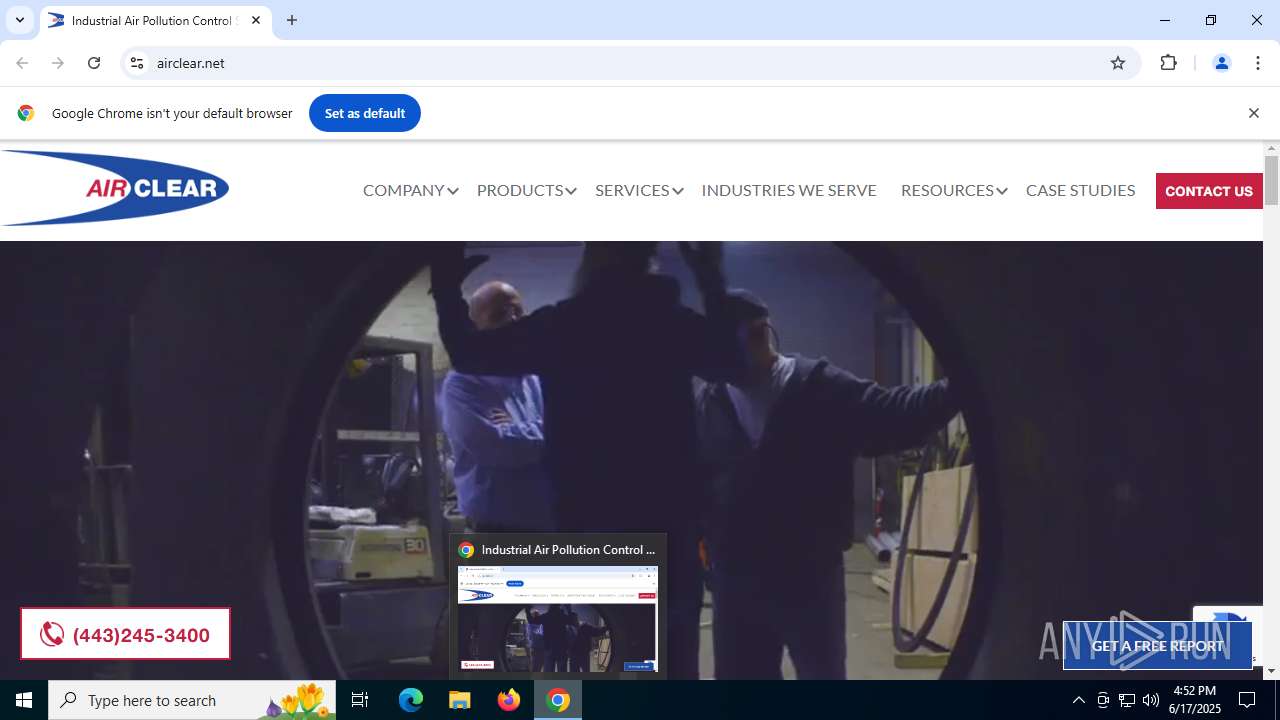Click the scrollbar up arrow
The image size is (1280, 720).
click(1271, 148)
